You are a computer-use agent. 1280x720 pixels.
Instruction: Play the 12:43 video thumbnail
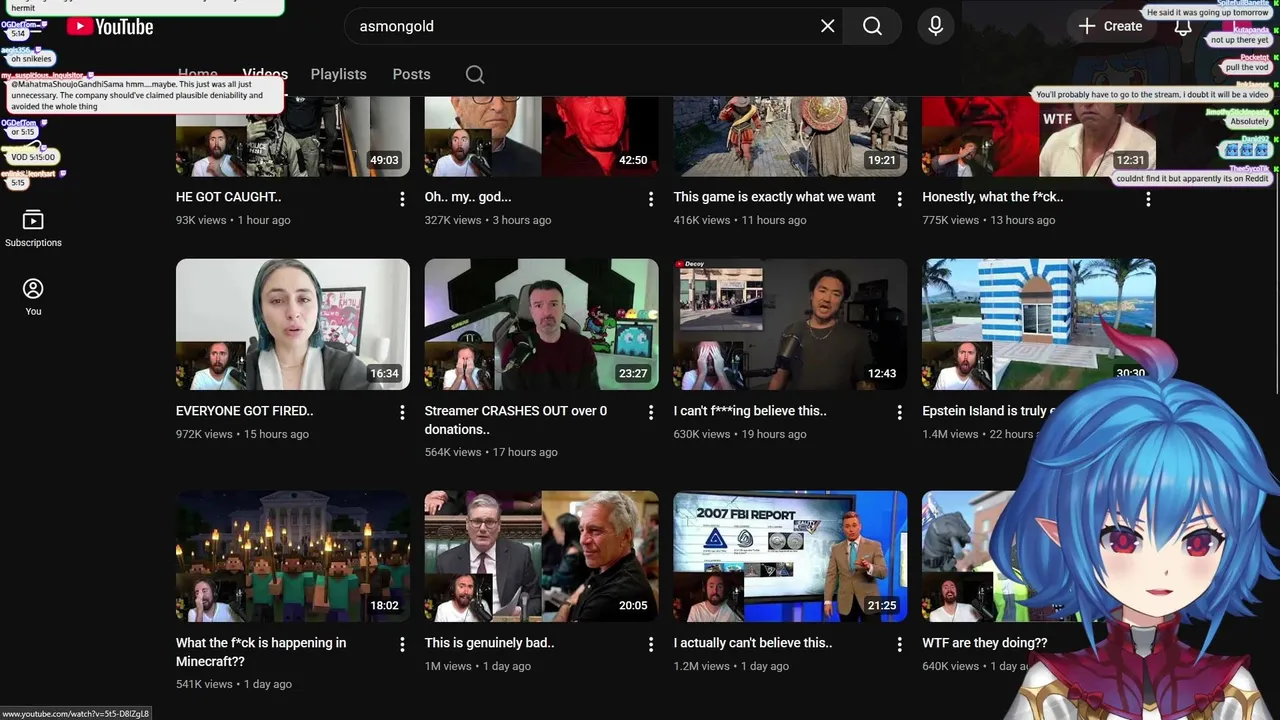click(x=790, y=324)
